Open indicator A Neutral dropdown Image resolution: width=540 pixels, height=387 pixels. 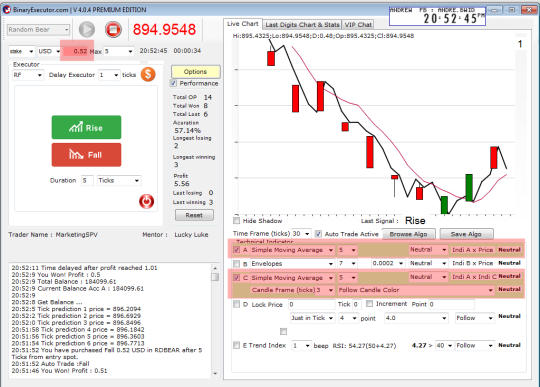428,250
